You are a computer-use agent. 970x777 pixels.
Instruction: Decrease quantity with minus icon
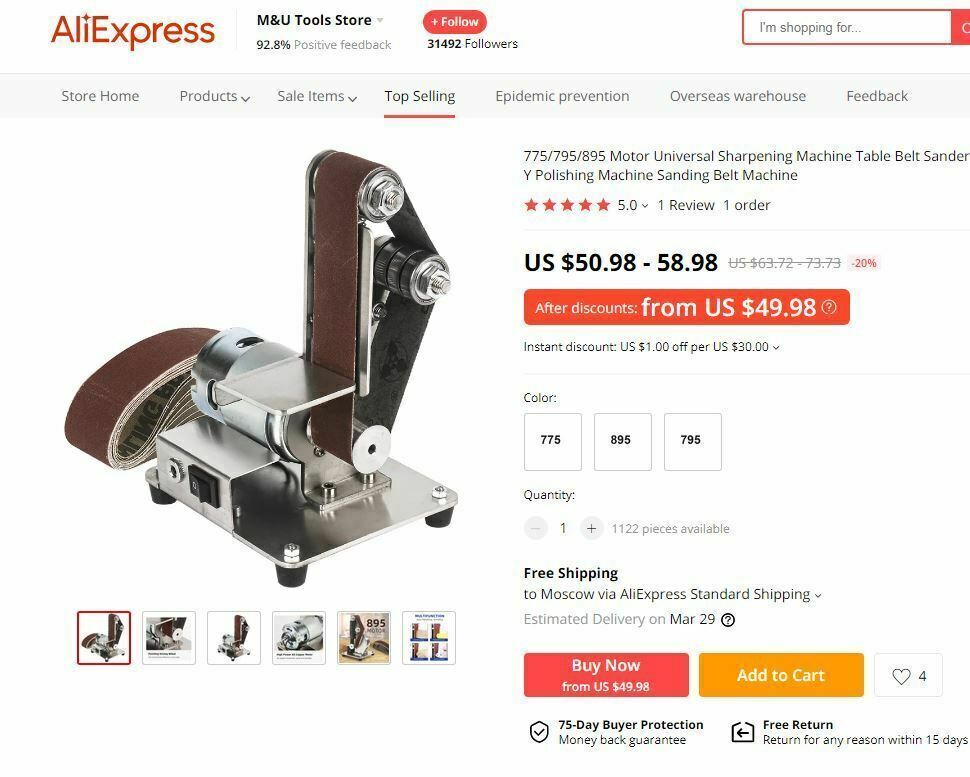[536, 528]
